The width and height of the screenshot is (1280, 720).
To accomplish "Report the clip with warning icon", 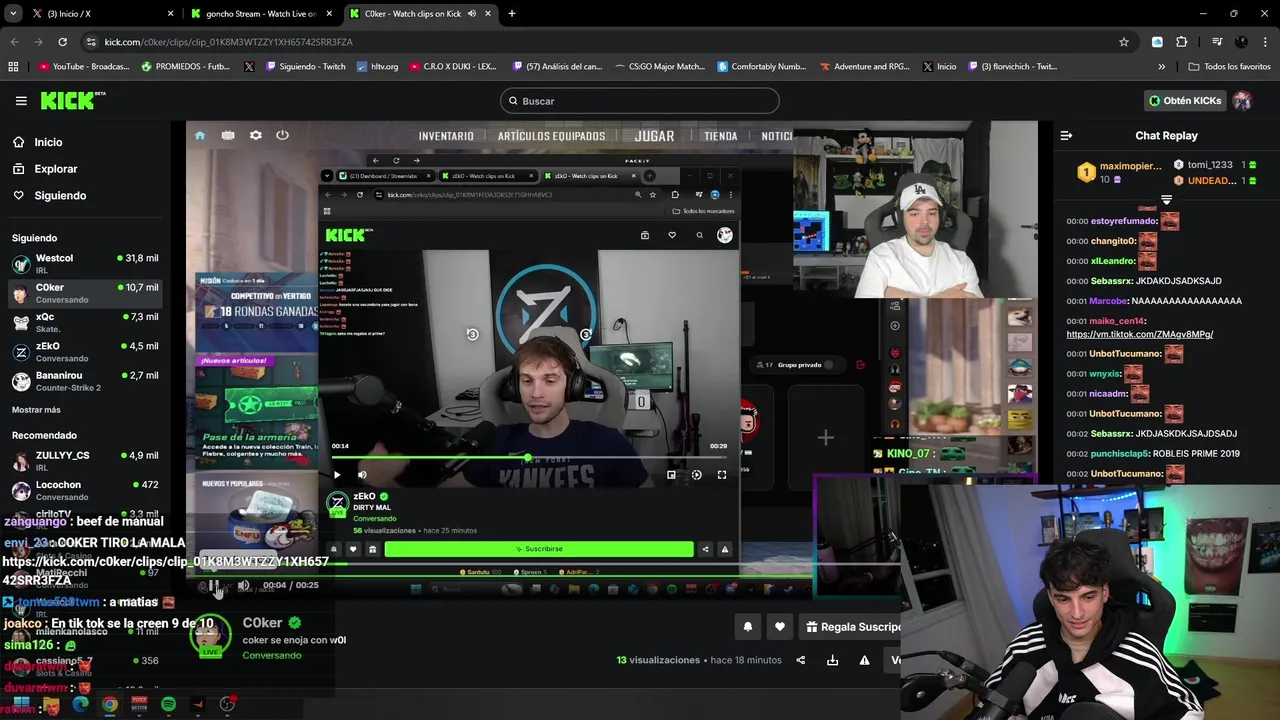I will coord(864,660).
